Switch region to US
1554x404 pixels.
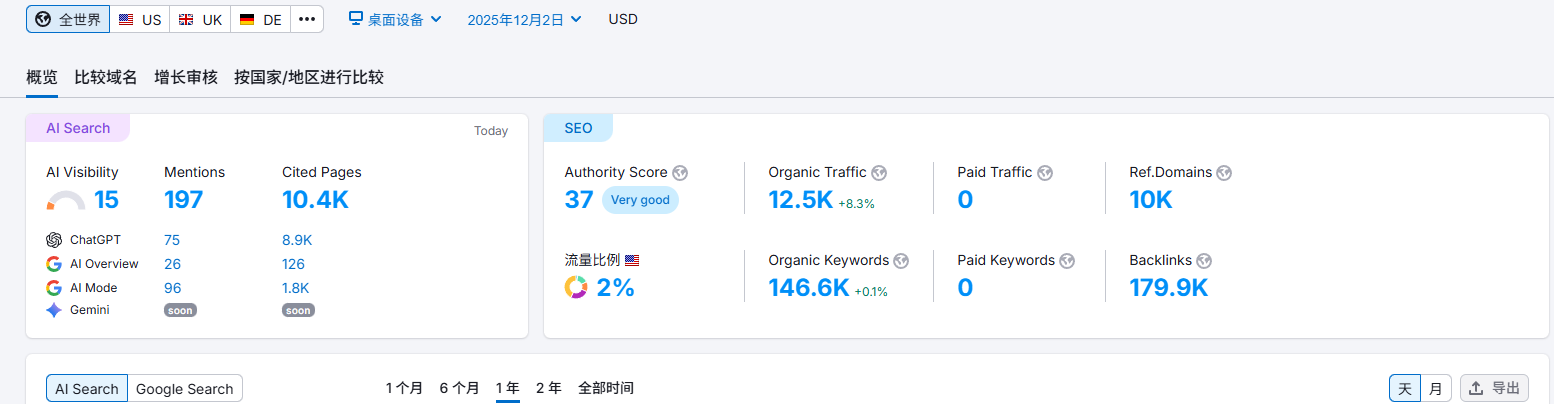[x=140, y=19]
